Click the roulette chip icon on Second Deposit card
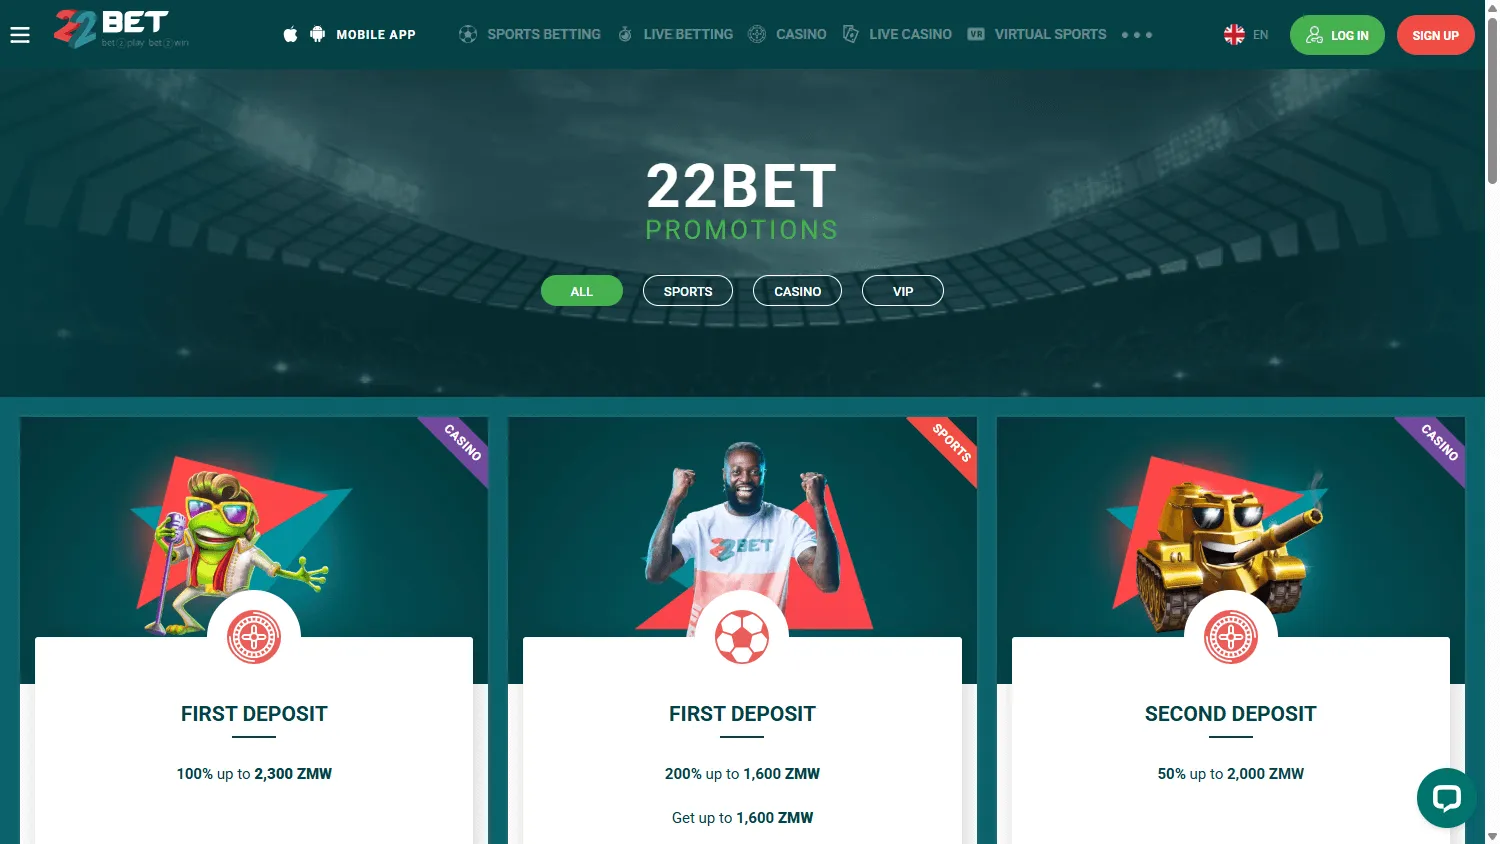Image resolution: width=1500 pixels, height=844 pixels. 1230,637
